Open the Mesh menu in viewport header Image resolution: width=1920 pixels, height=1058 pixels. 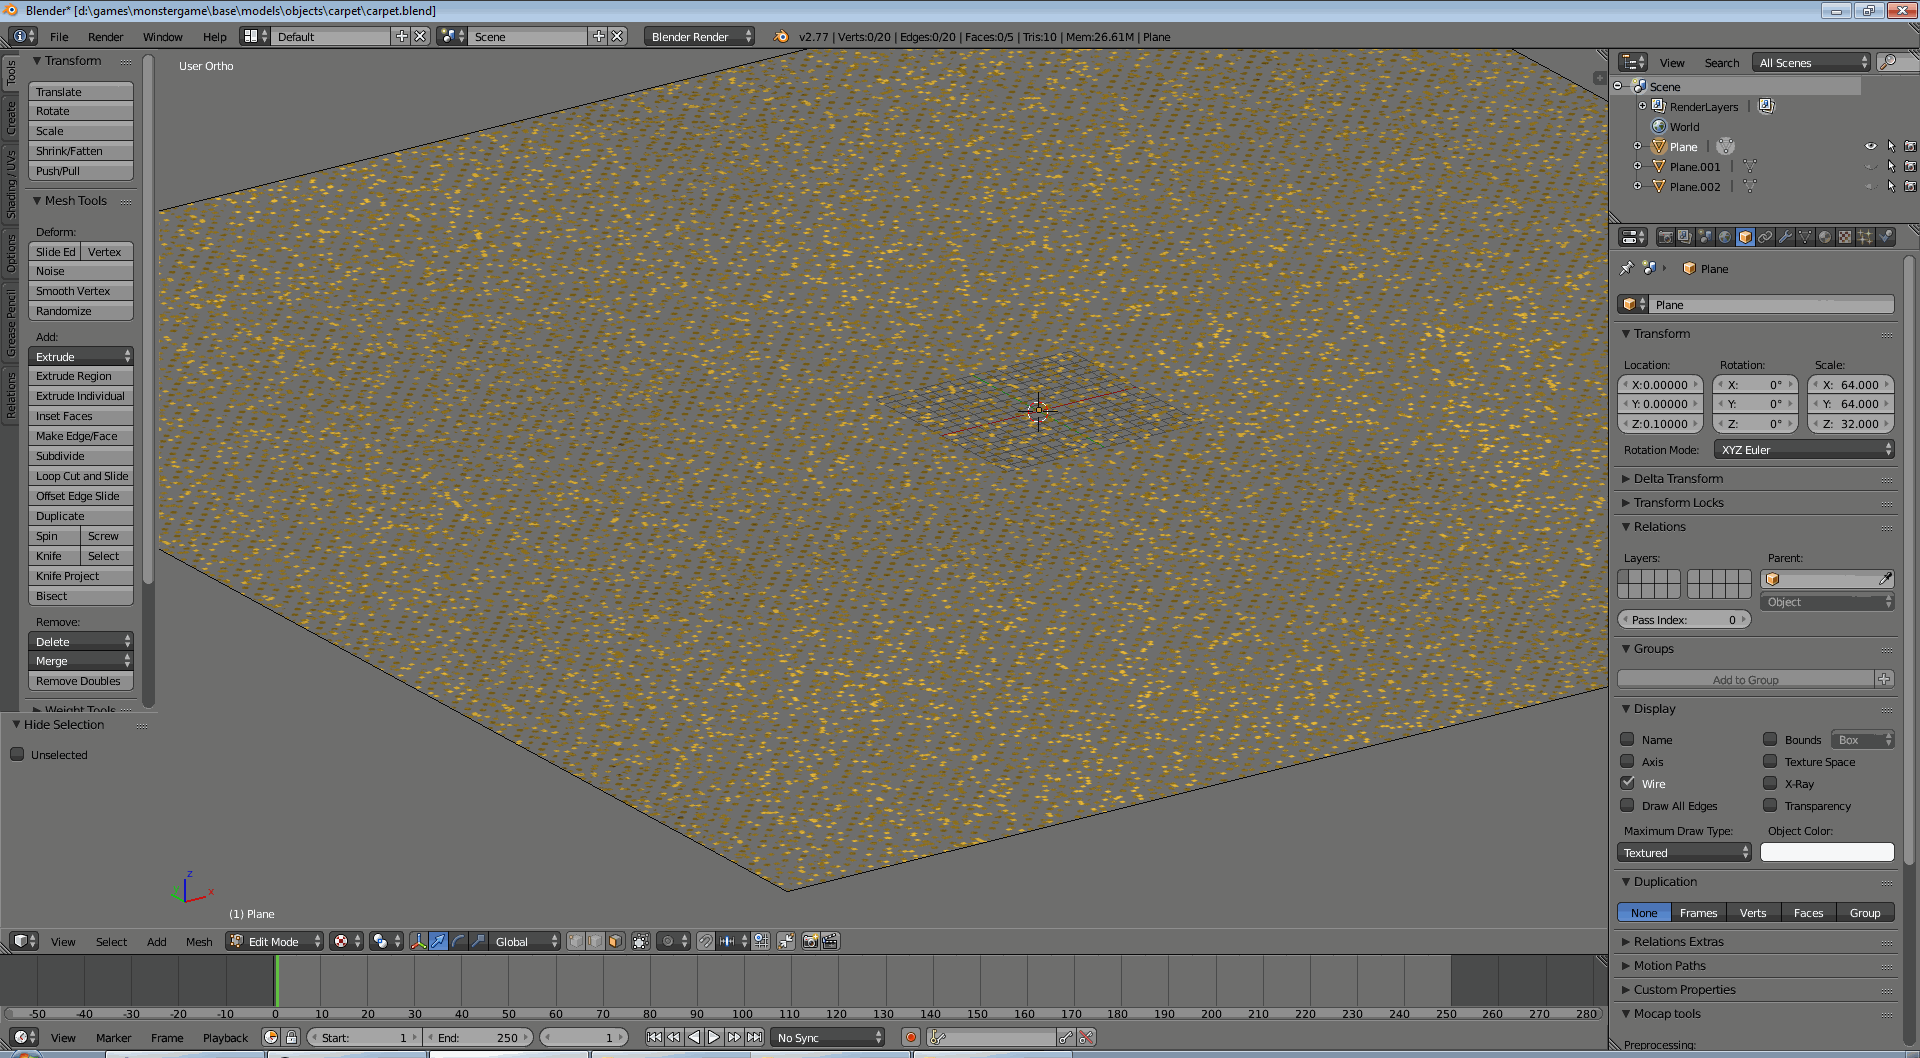199,942
